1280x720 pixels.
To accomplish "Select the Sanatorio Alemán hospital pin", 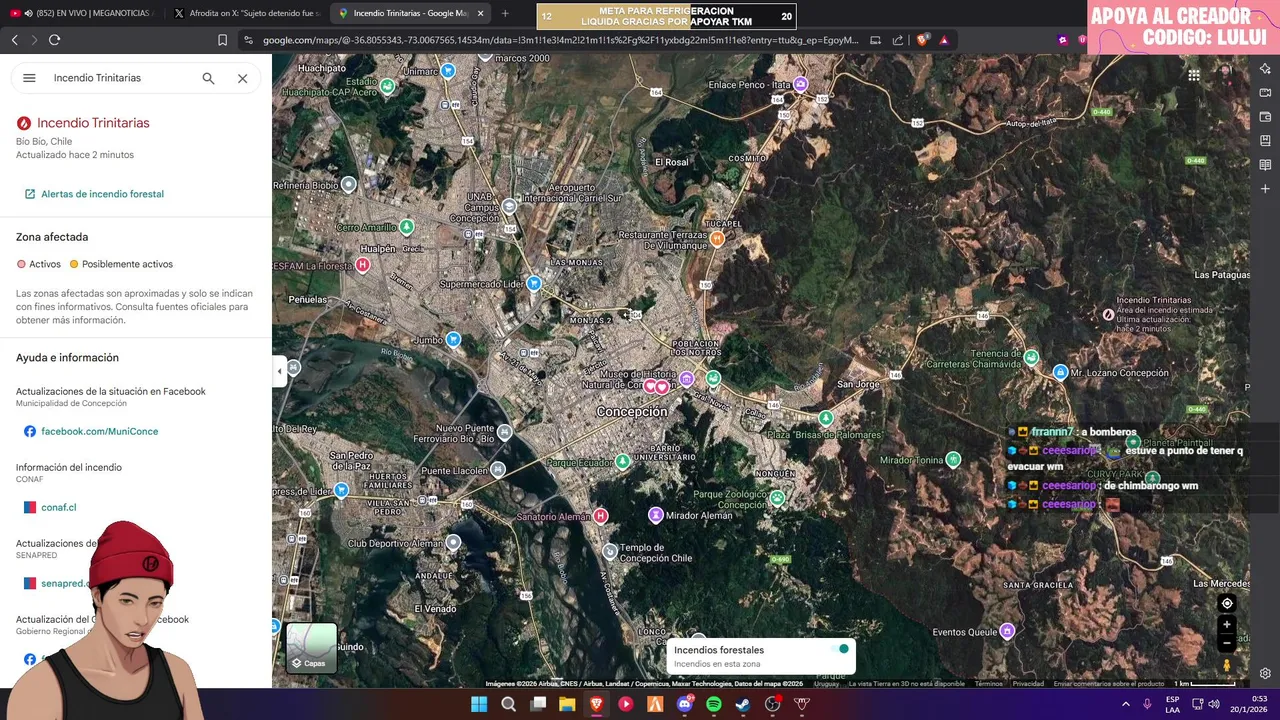I will (x=600, y=516).
